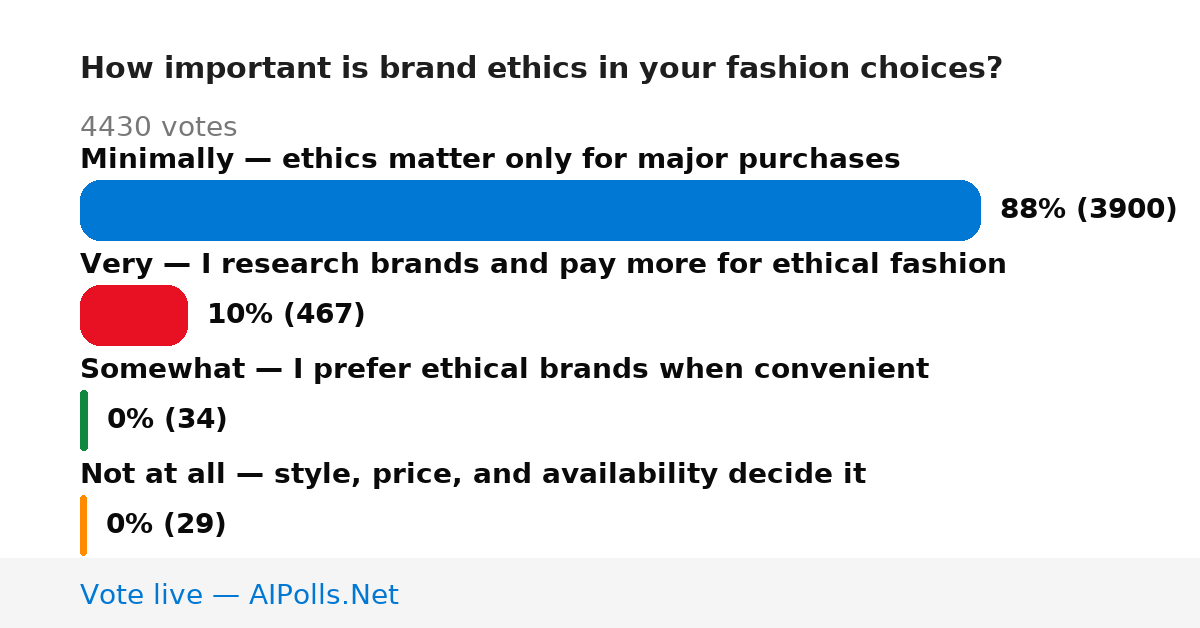
Task: Click the 0% (29) result label
Action: click(166, 525)
